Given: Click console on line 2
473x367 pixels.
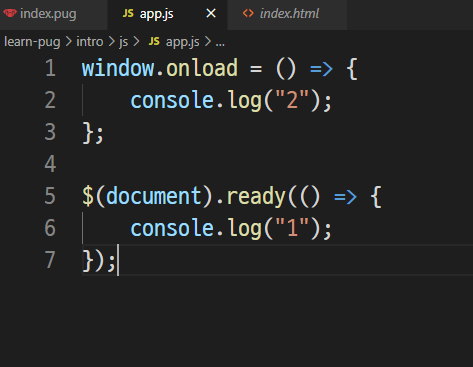Looking at the screenshot, I should pos(172,100).
